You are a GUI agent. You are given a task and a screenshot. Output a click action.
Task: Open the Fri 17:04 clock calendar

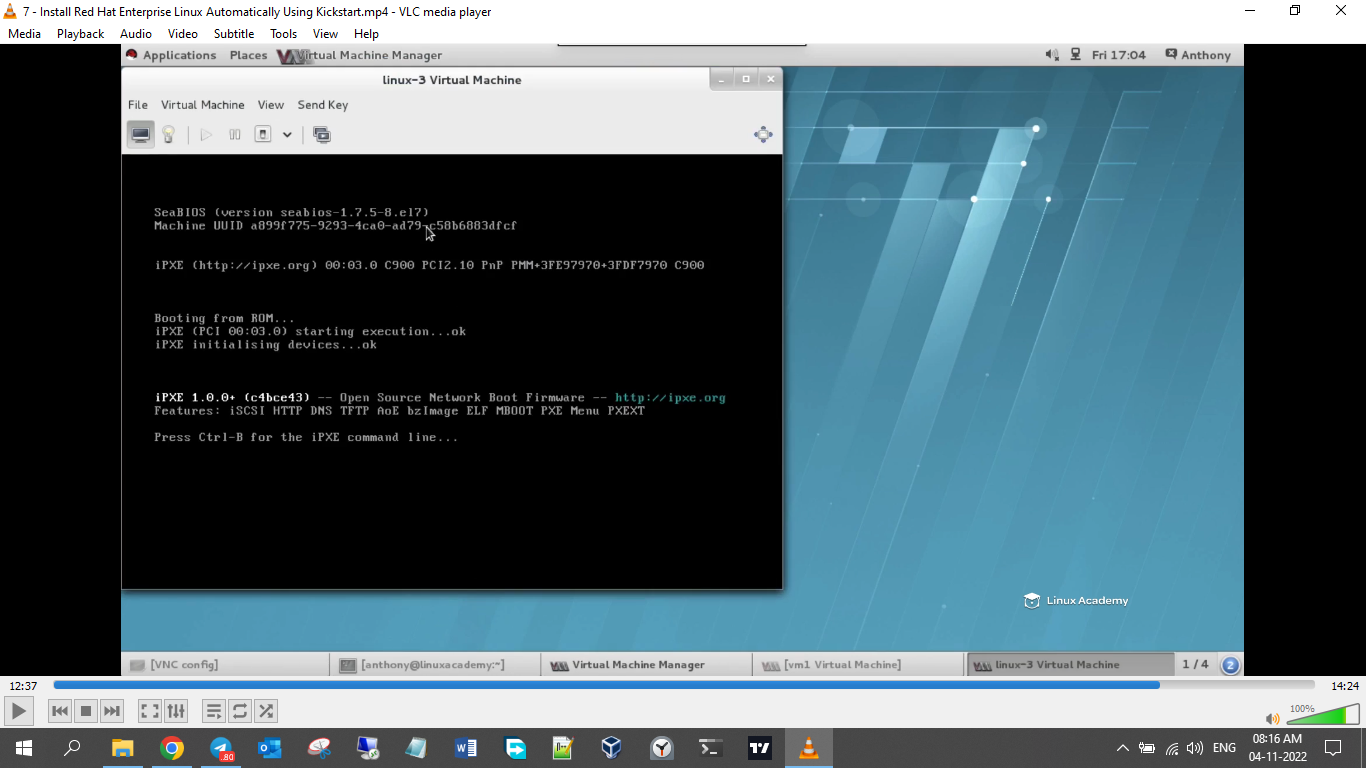click(1119, 55)
